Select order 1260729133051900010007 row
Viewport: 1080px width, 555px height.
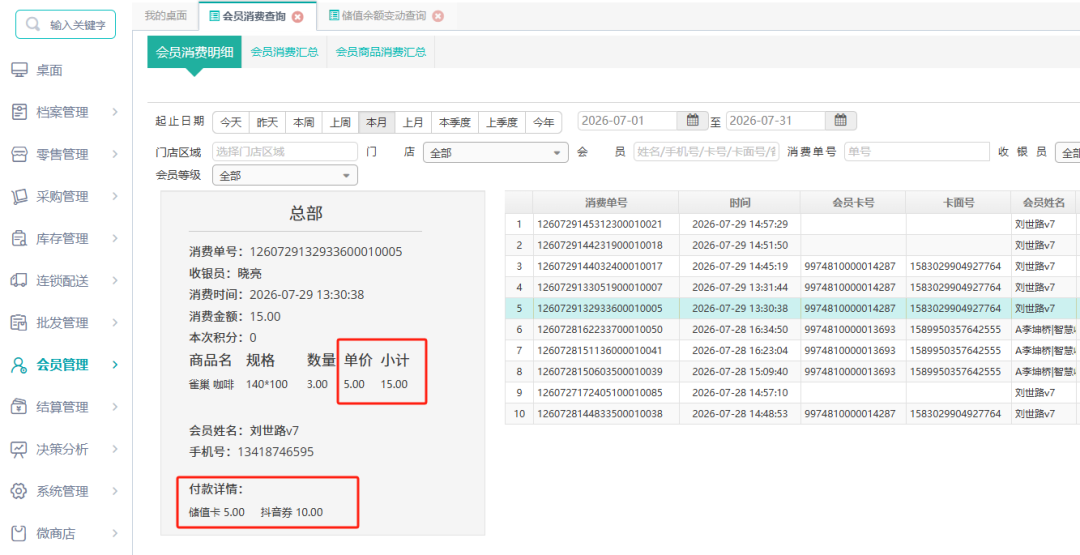pyautogui.click(x=792, y=287)
